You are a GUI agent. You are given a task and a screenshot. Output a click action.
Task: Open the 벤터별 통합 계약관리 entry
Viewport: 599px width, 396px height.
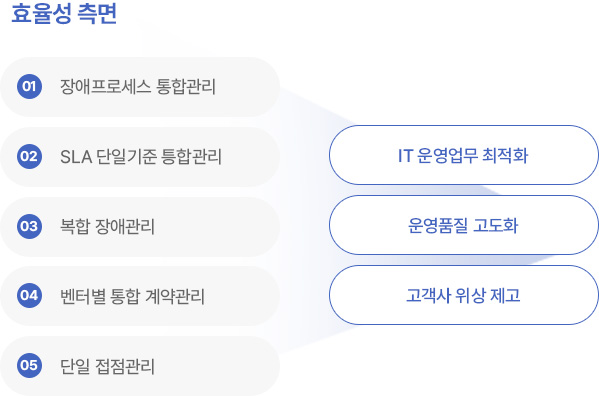coord(140,296)
